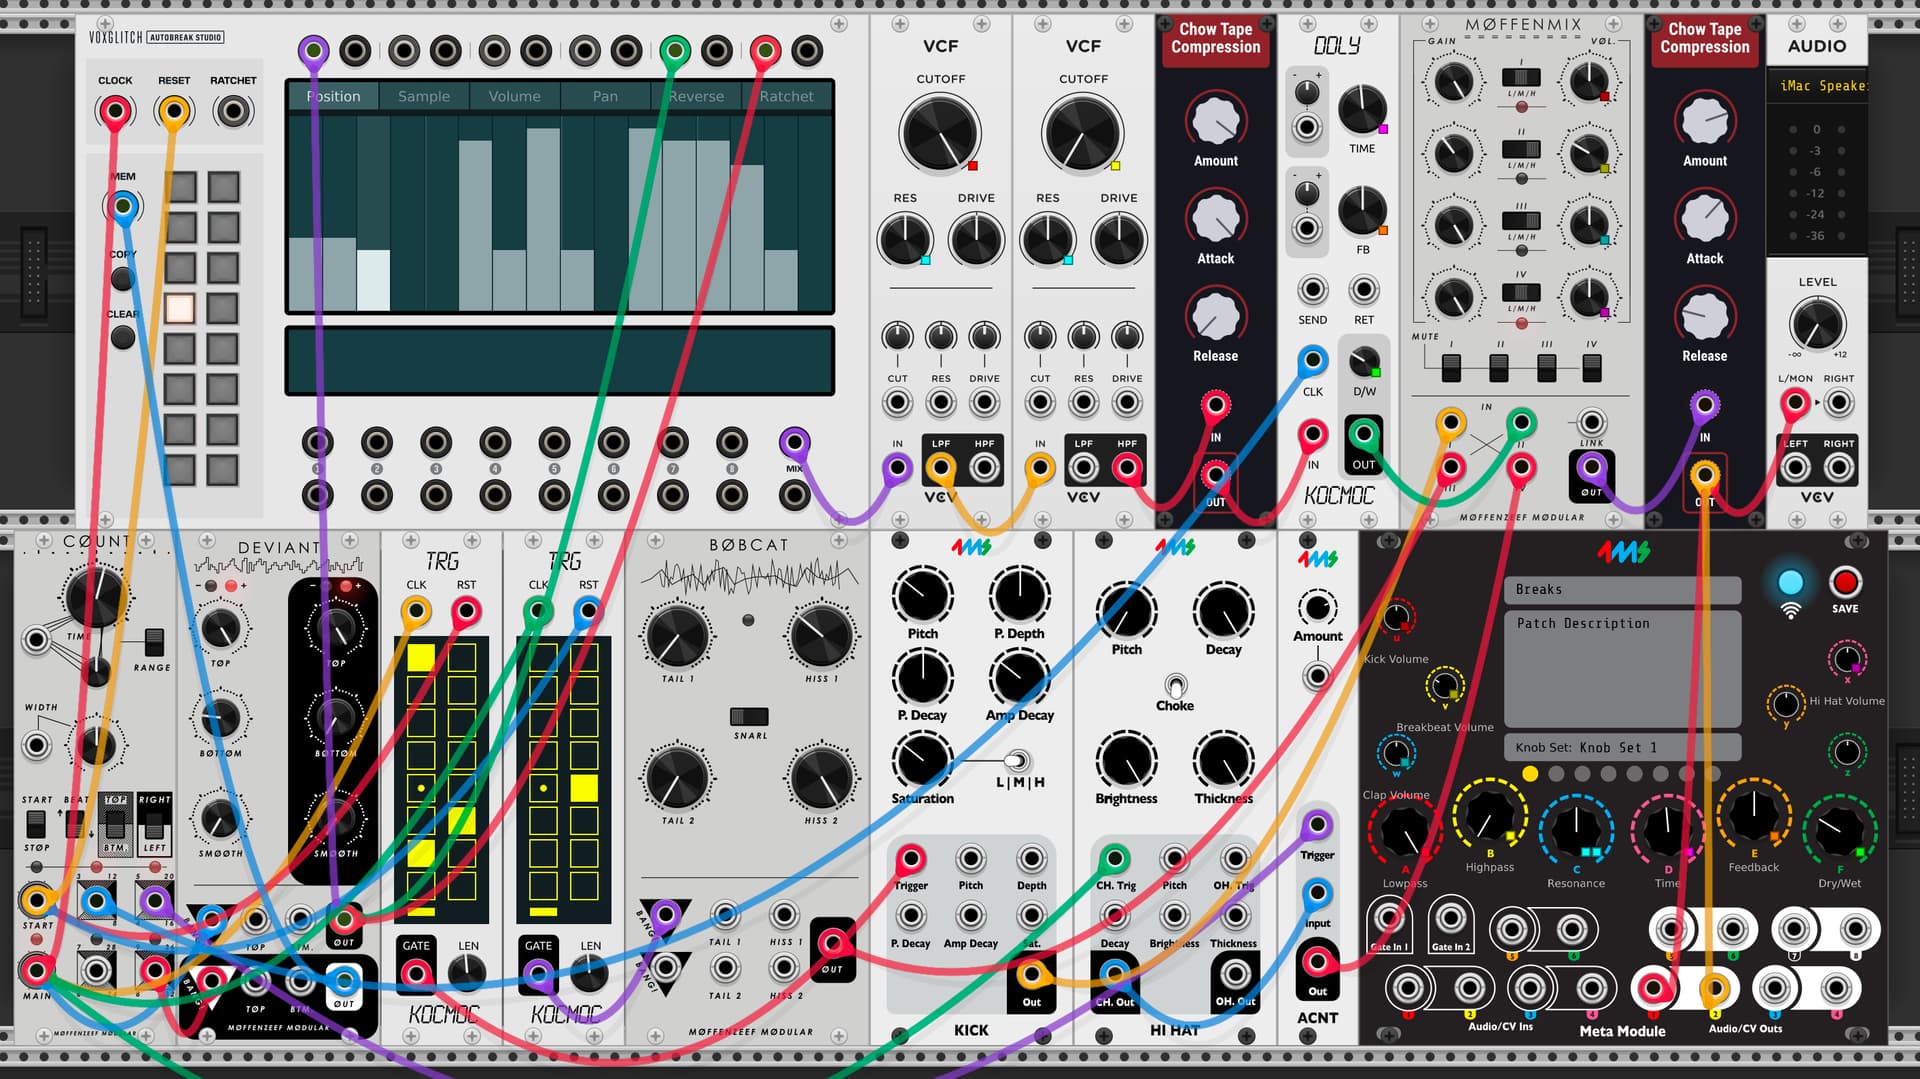Click the Breaks patch name field
The height and width of the screenshot is (1079, 1920).
click(x=1622, y=589)
